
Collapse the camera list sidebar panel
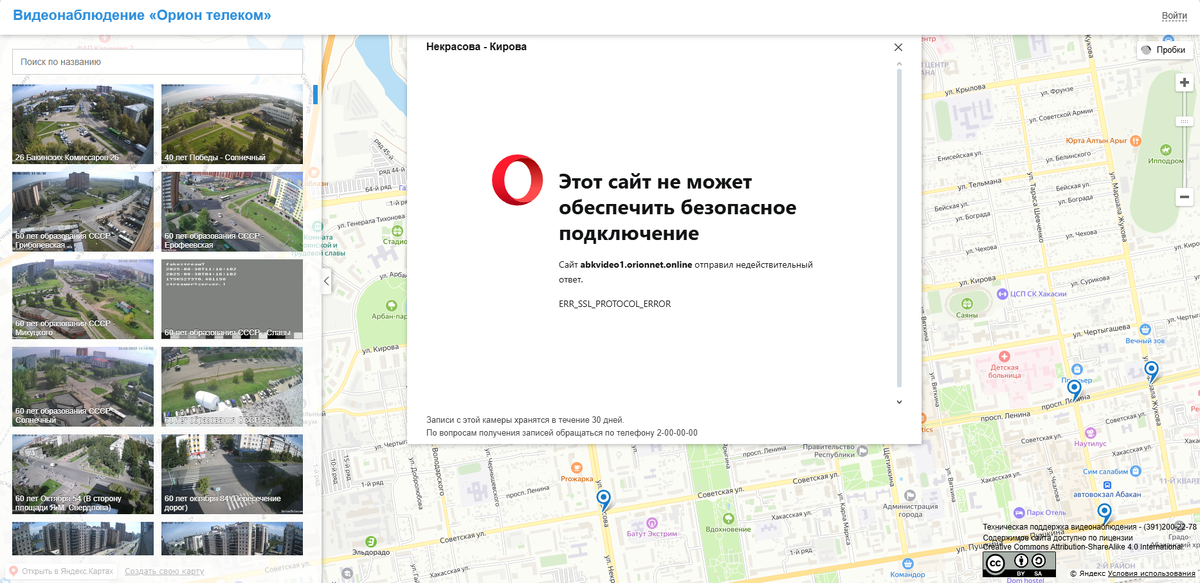tap(325, 283)
